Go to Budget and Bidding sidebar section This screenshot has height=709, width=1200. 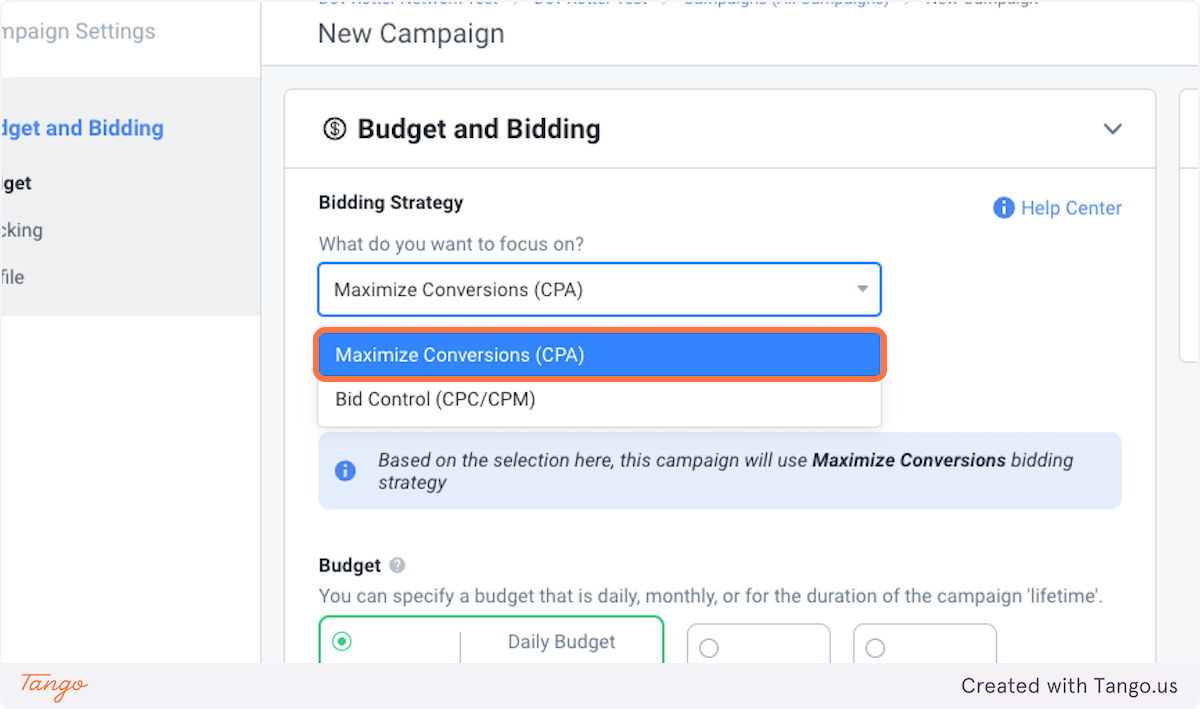point(82,128)
